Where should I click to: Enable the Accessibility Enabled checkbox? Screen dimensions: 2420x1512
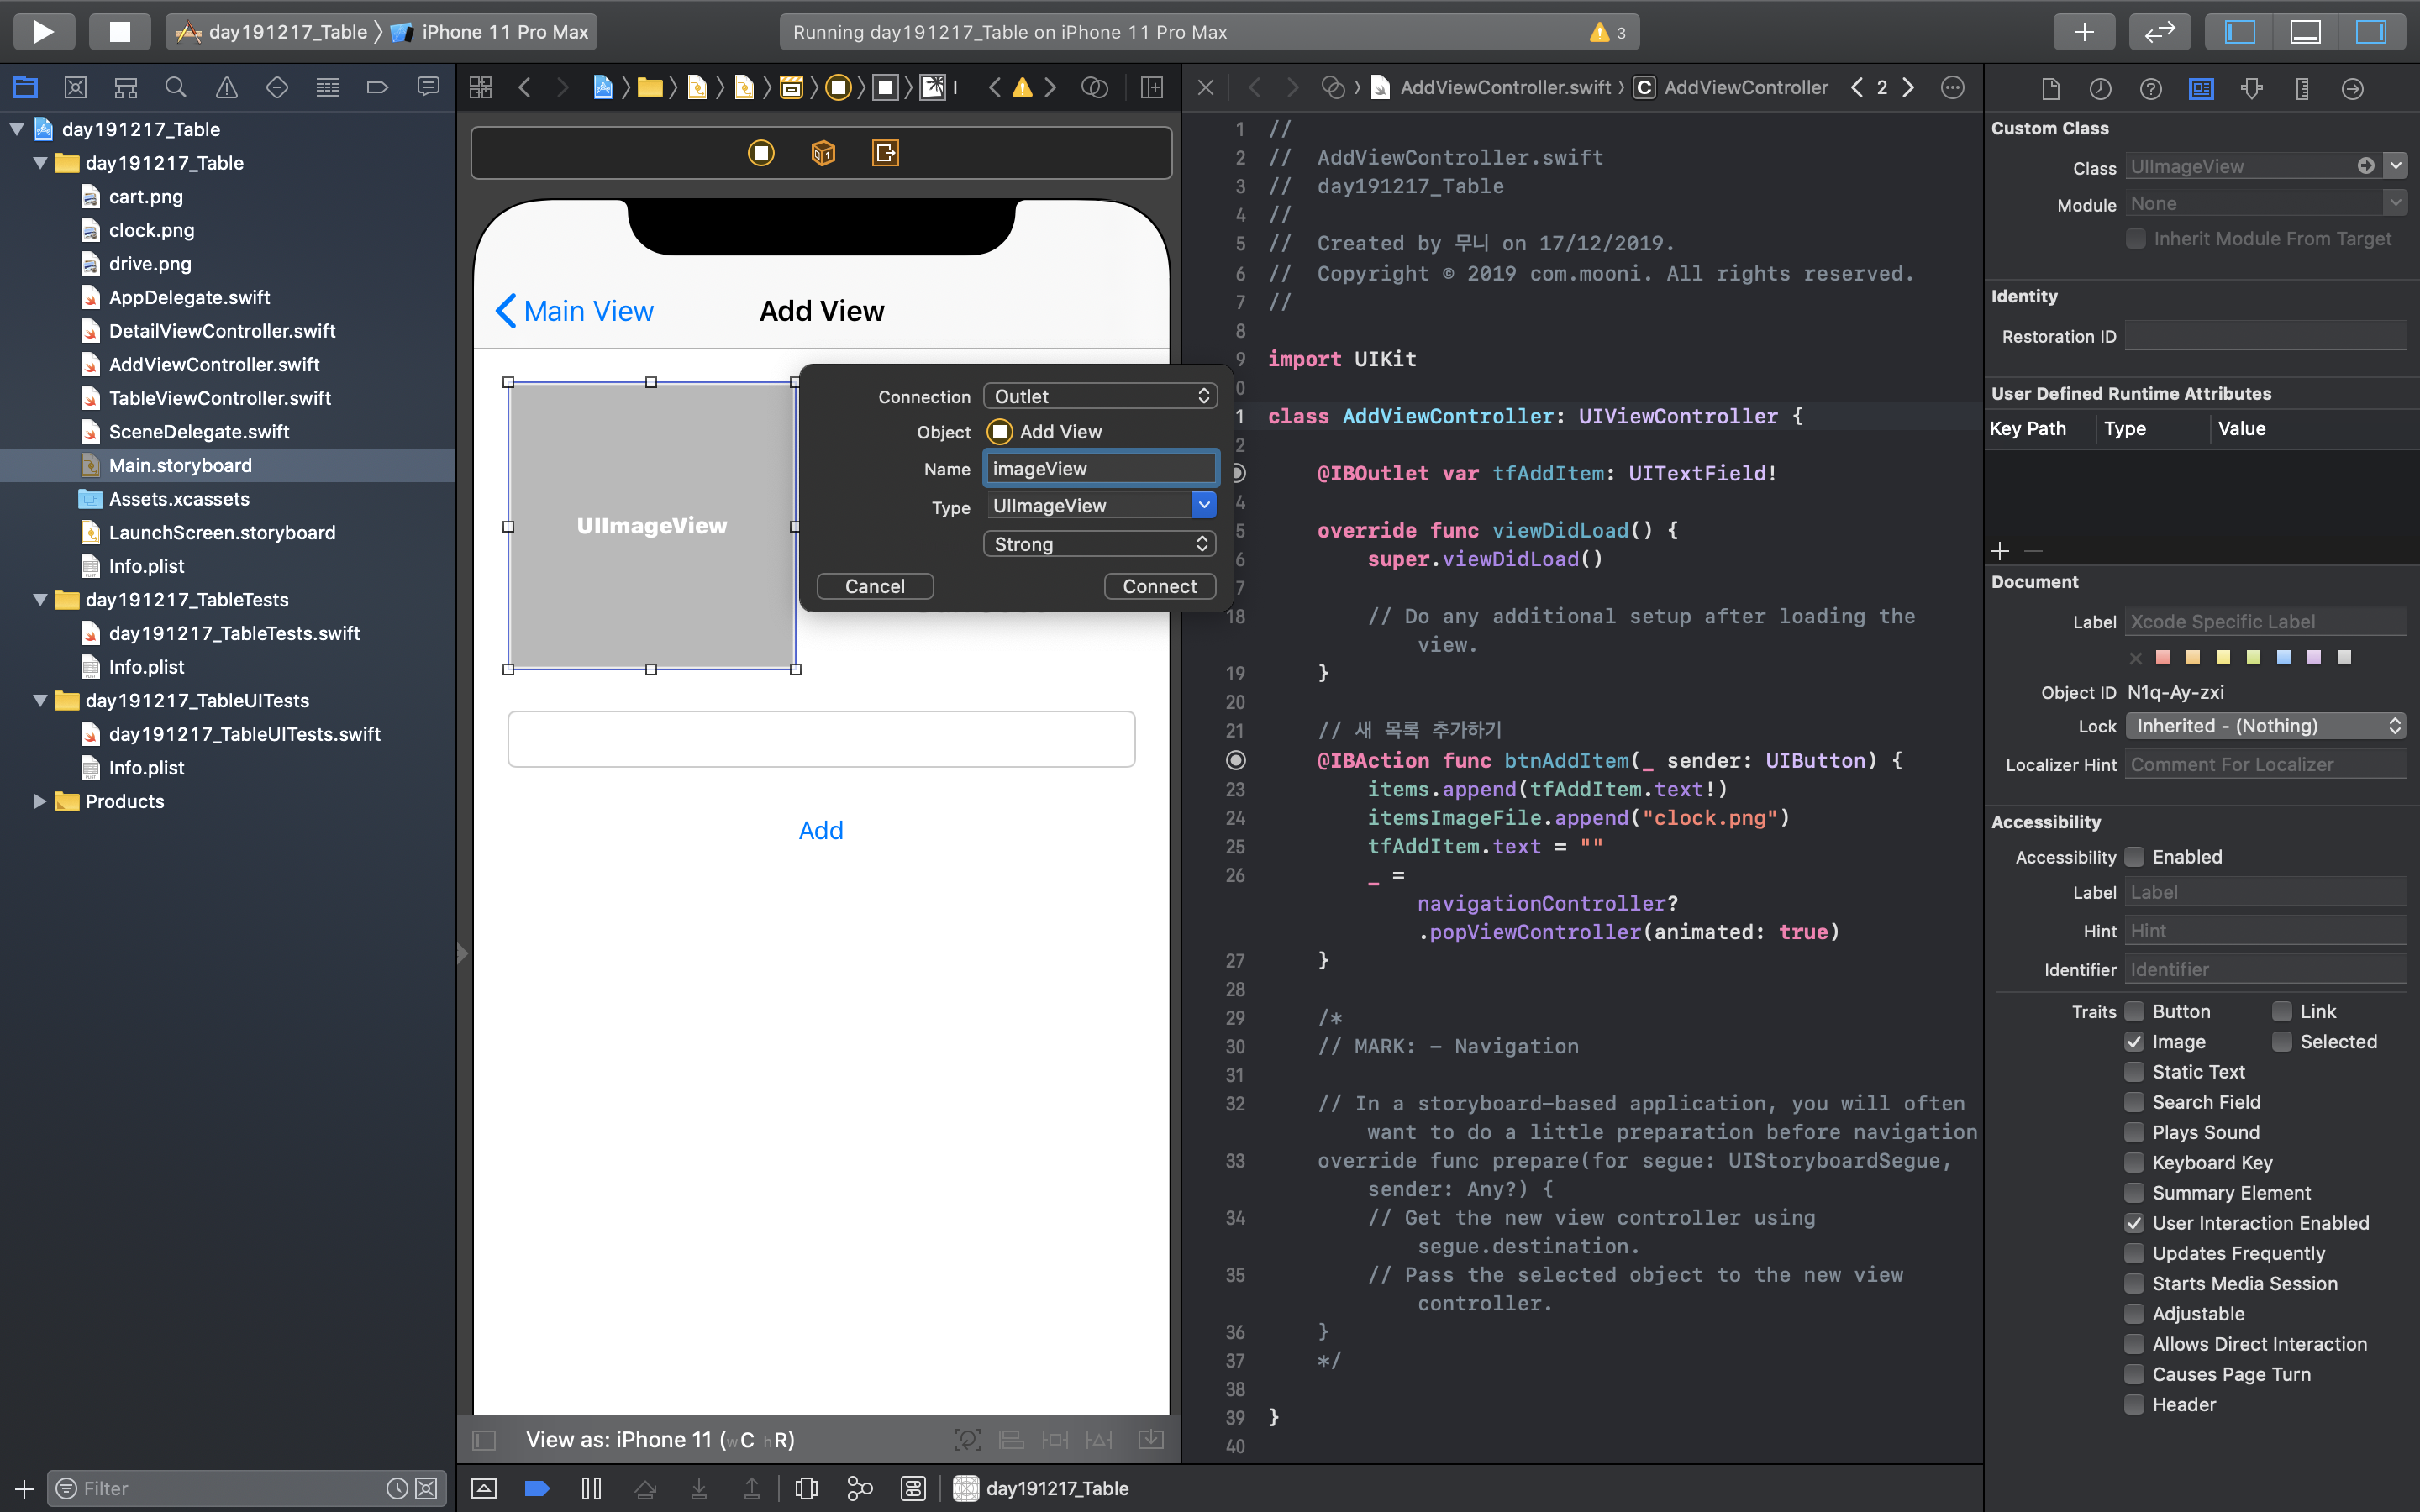coord(2134,857)
